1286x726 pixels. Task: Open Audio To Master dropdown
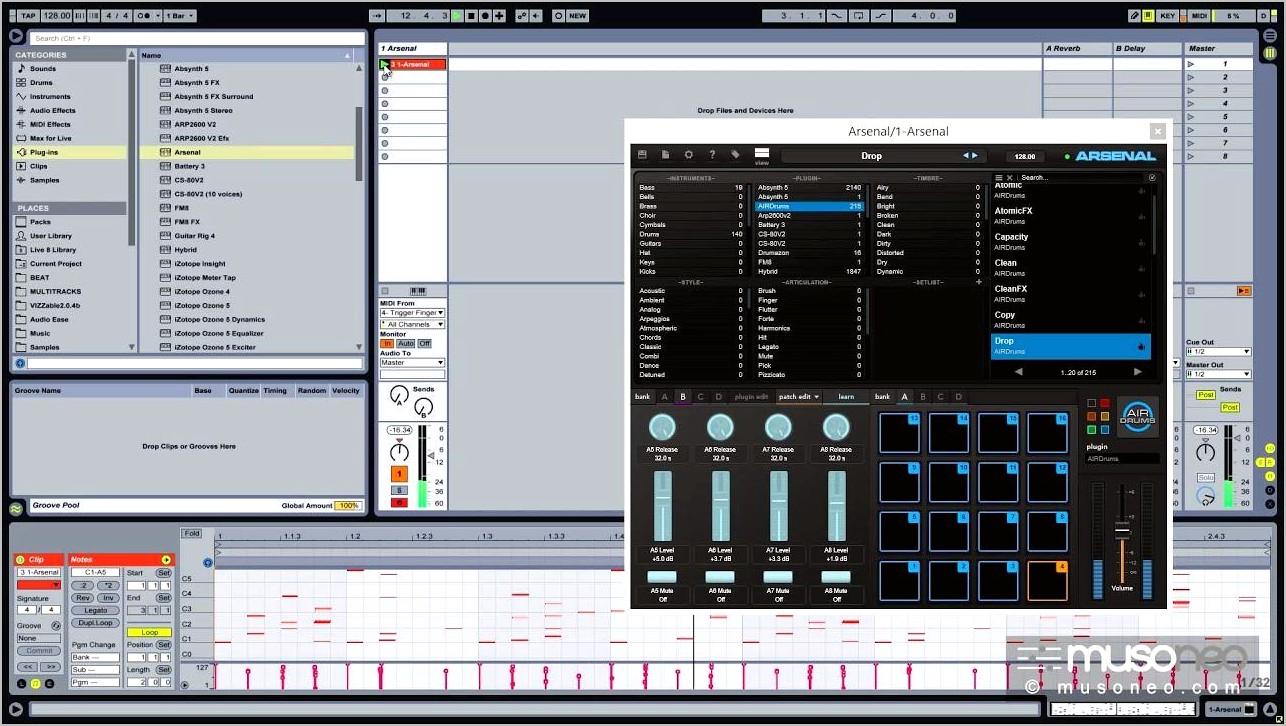412,362
